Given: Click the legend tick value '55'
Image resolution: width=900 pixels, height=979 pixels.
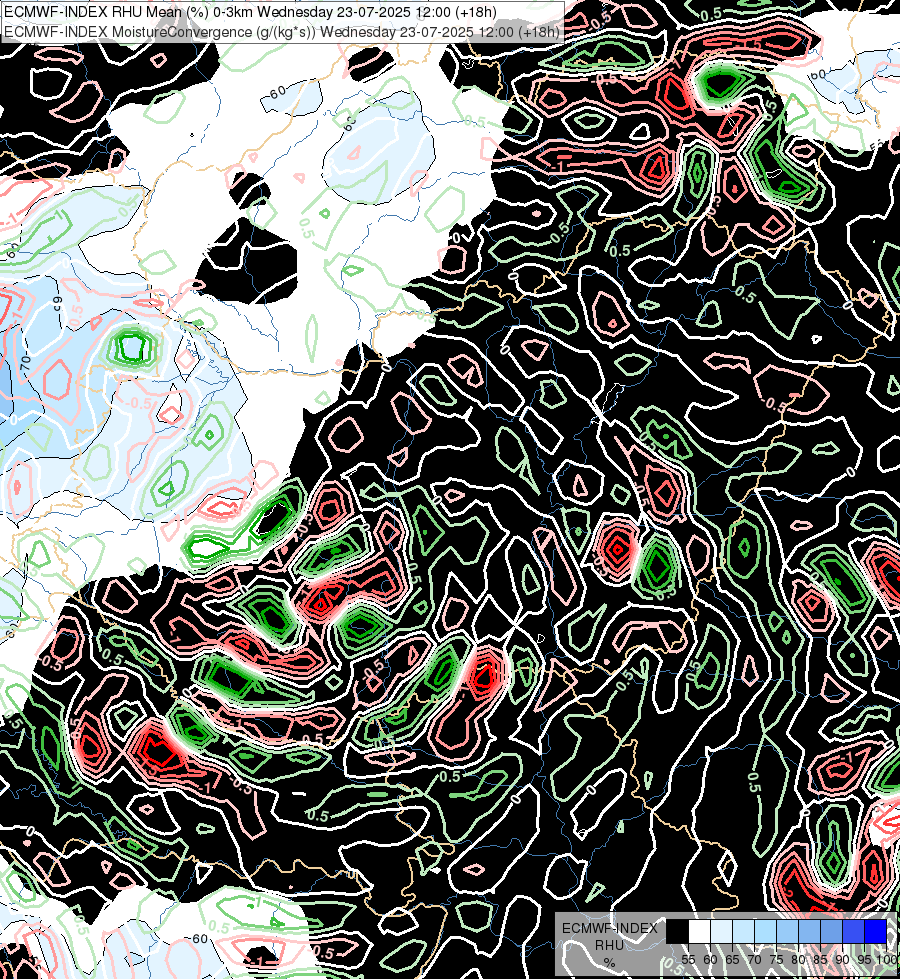Looking at the screenshot, I should click(x=688, y=960).
